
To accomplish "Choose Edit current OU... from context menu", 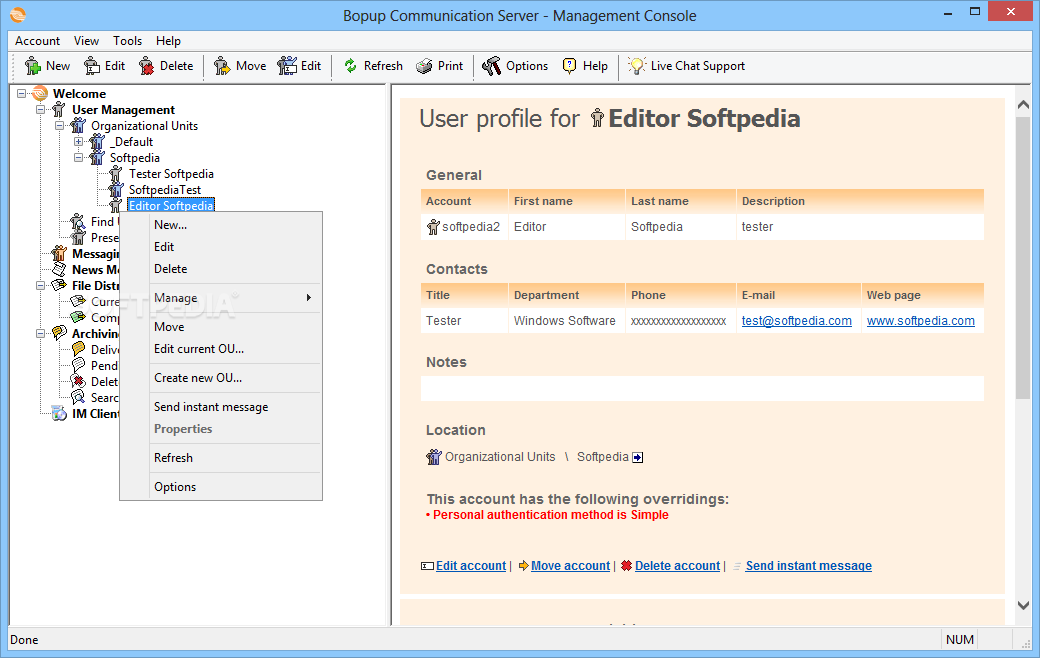I will (x=221, y=349).
